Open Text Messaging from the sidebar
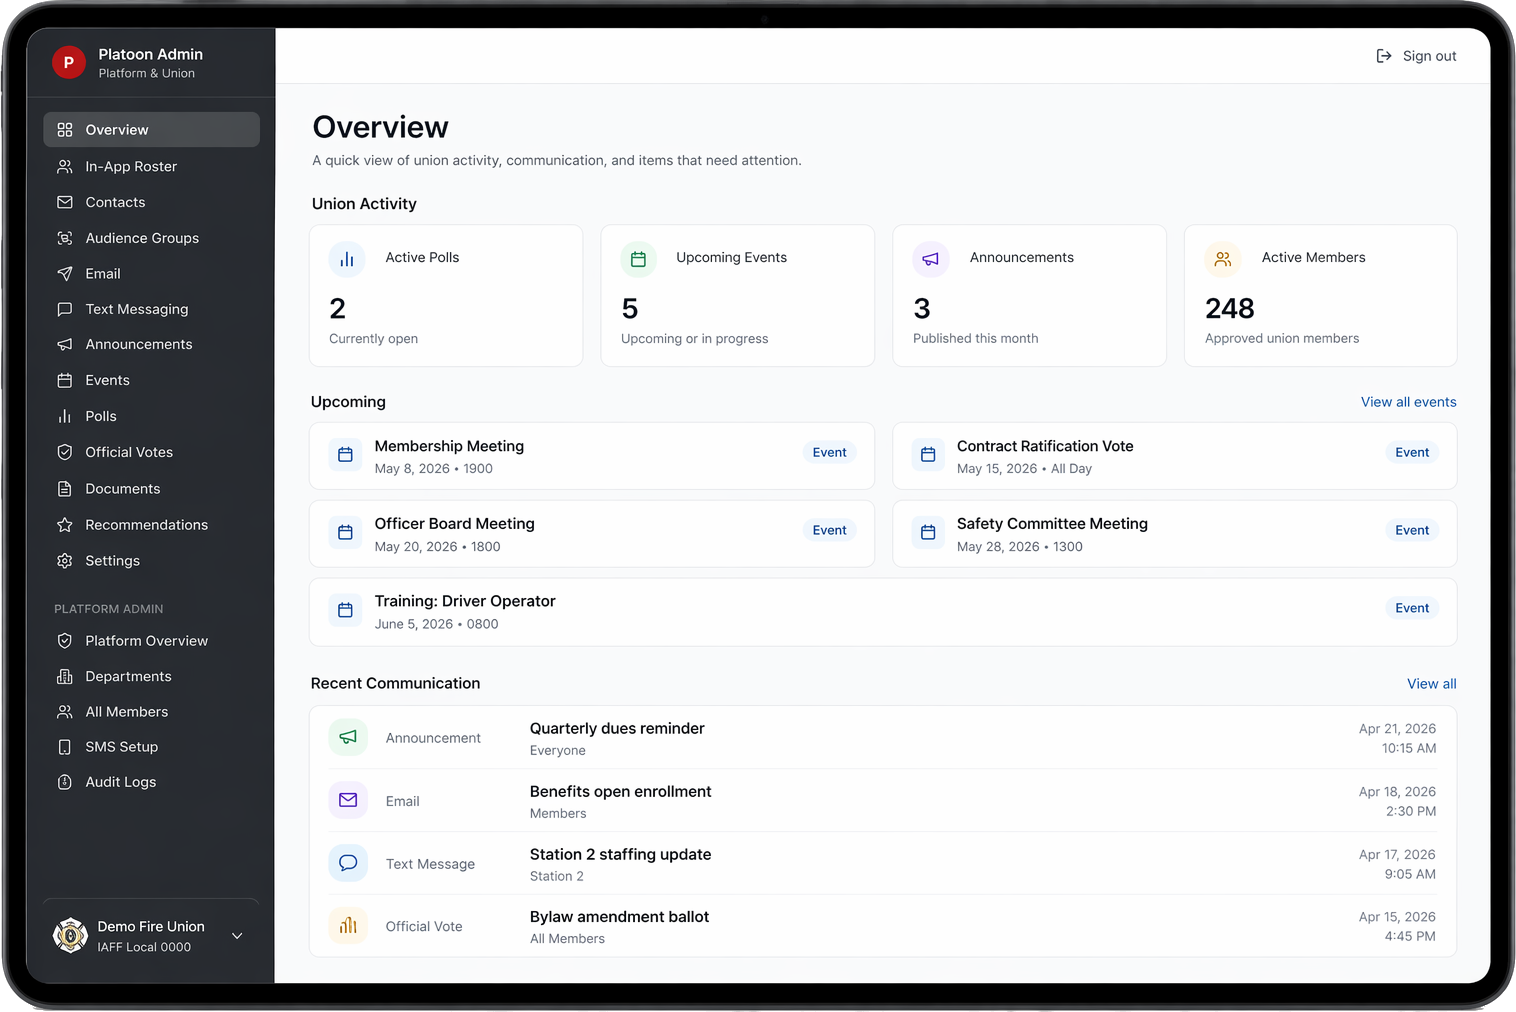This screenshot has height=1012, width=1516. pos(137,309)
